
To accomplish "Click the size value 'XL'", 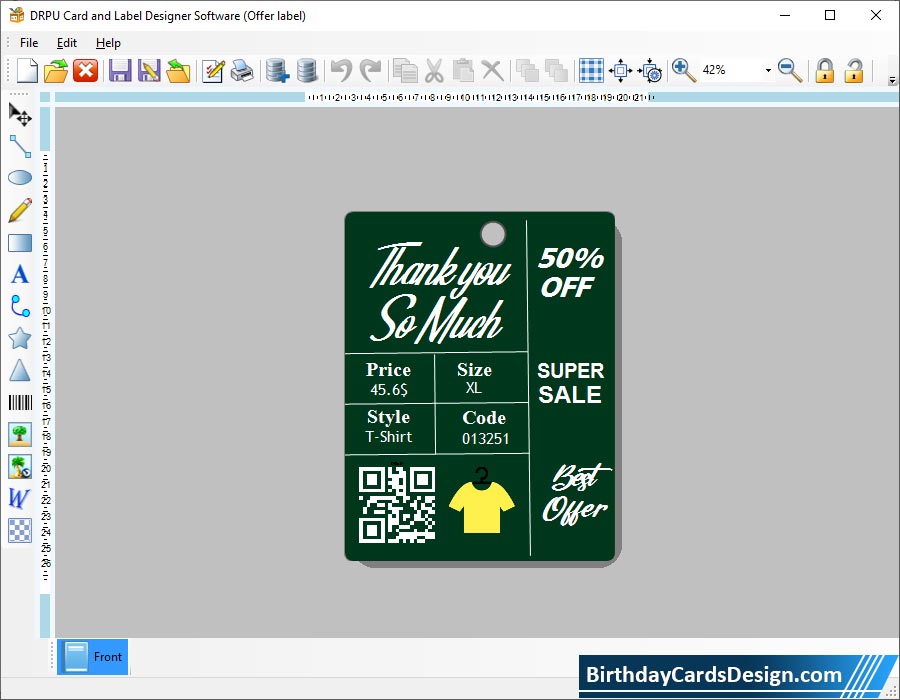I will [474, 388].
